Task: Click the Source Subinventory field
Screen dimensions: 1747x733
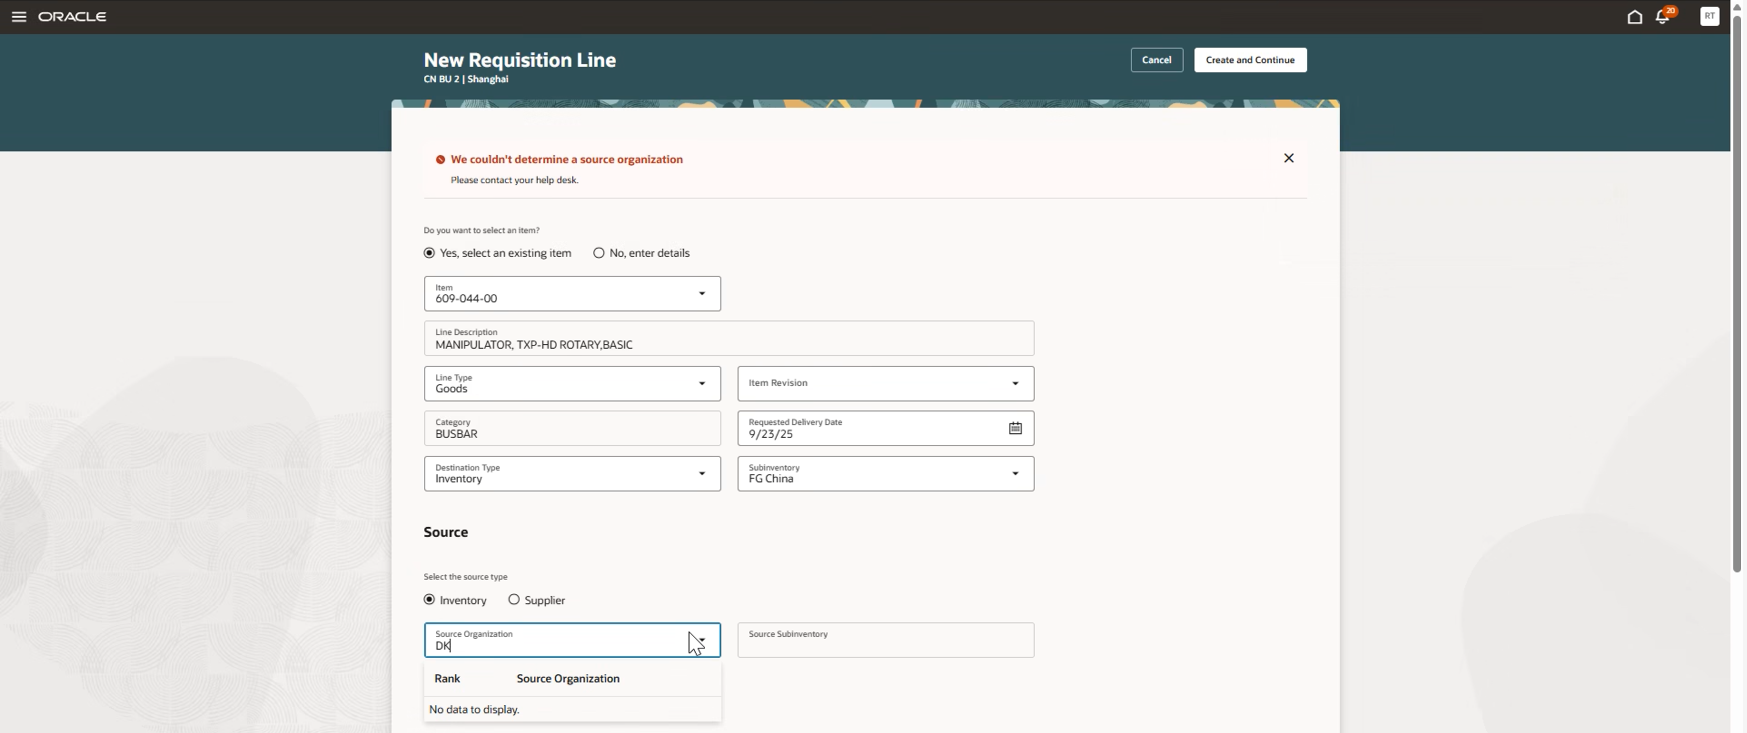Action: (886, 640)
